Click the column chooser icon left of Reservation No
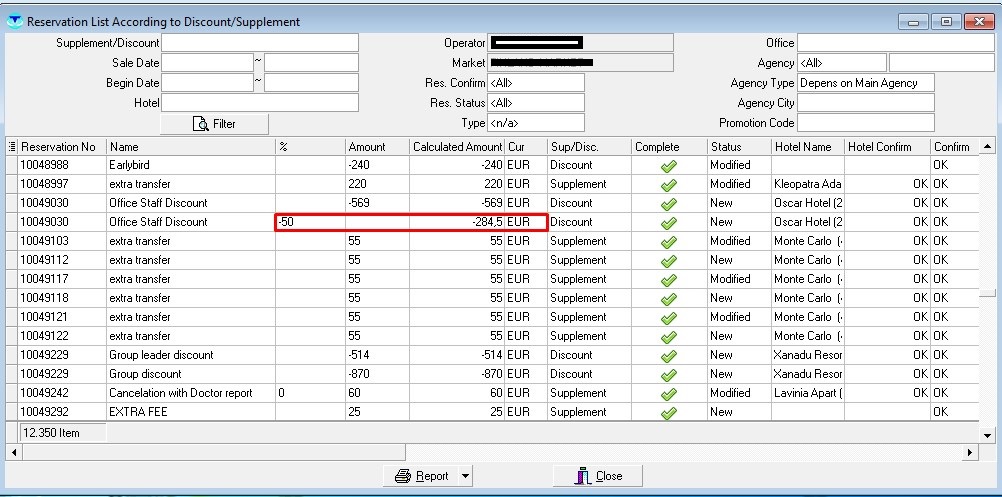This screenshot has height=497, width=1002. pos(12,147)
